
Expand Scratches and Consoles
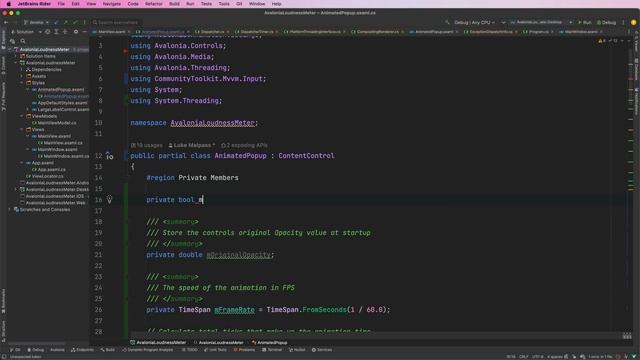pyautogui.click(x=10, y=209)
